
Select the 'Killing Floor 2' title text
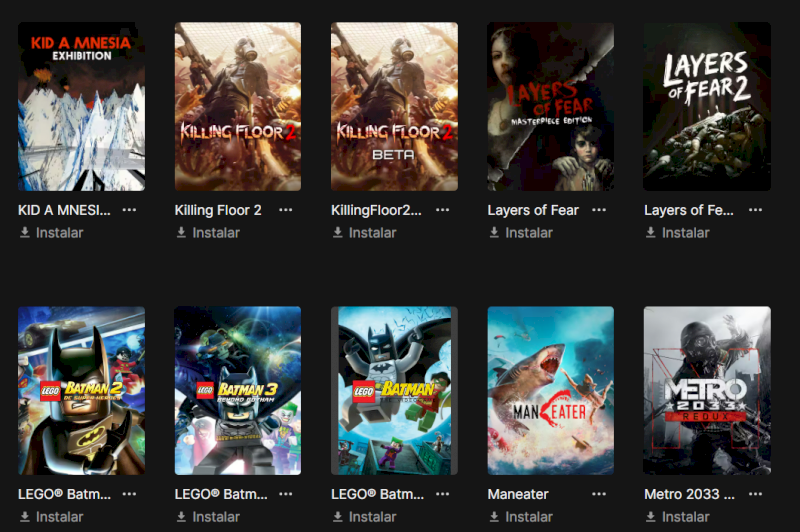[x=218, y=210]
